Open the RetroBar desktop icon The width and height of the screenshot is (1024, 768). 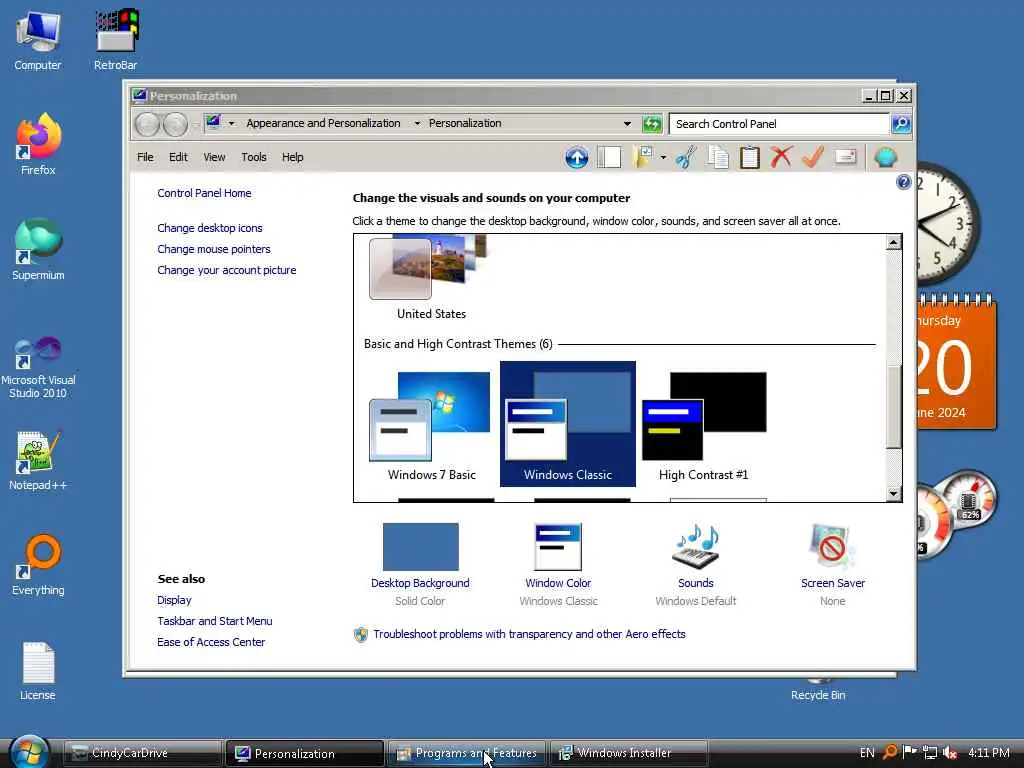116,40
